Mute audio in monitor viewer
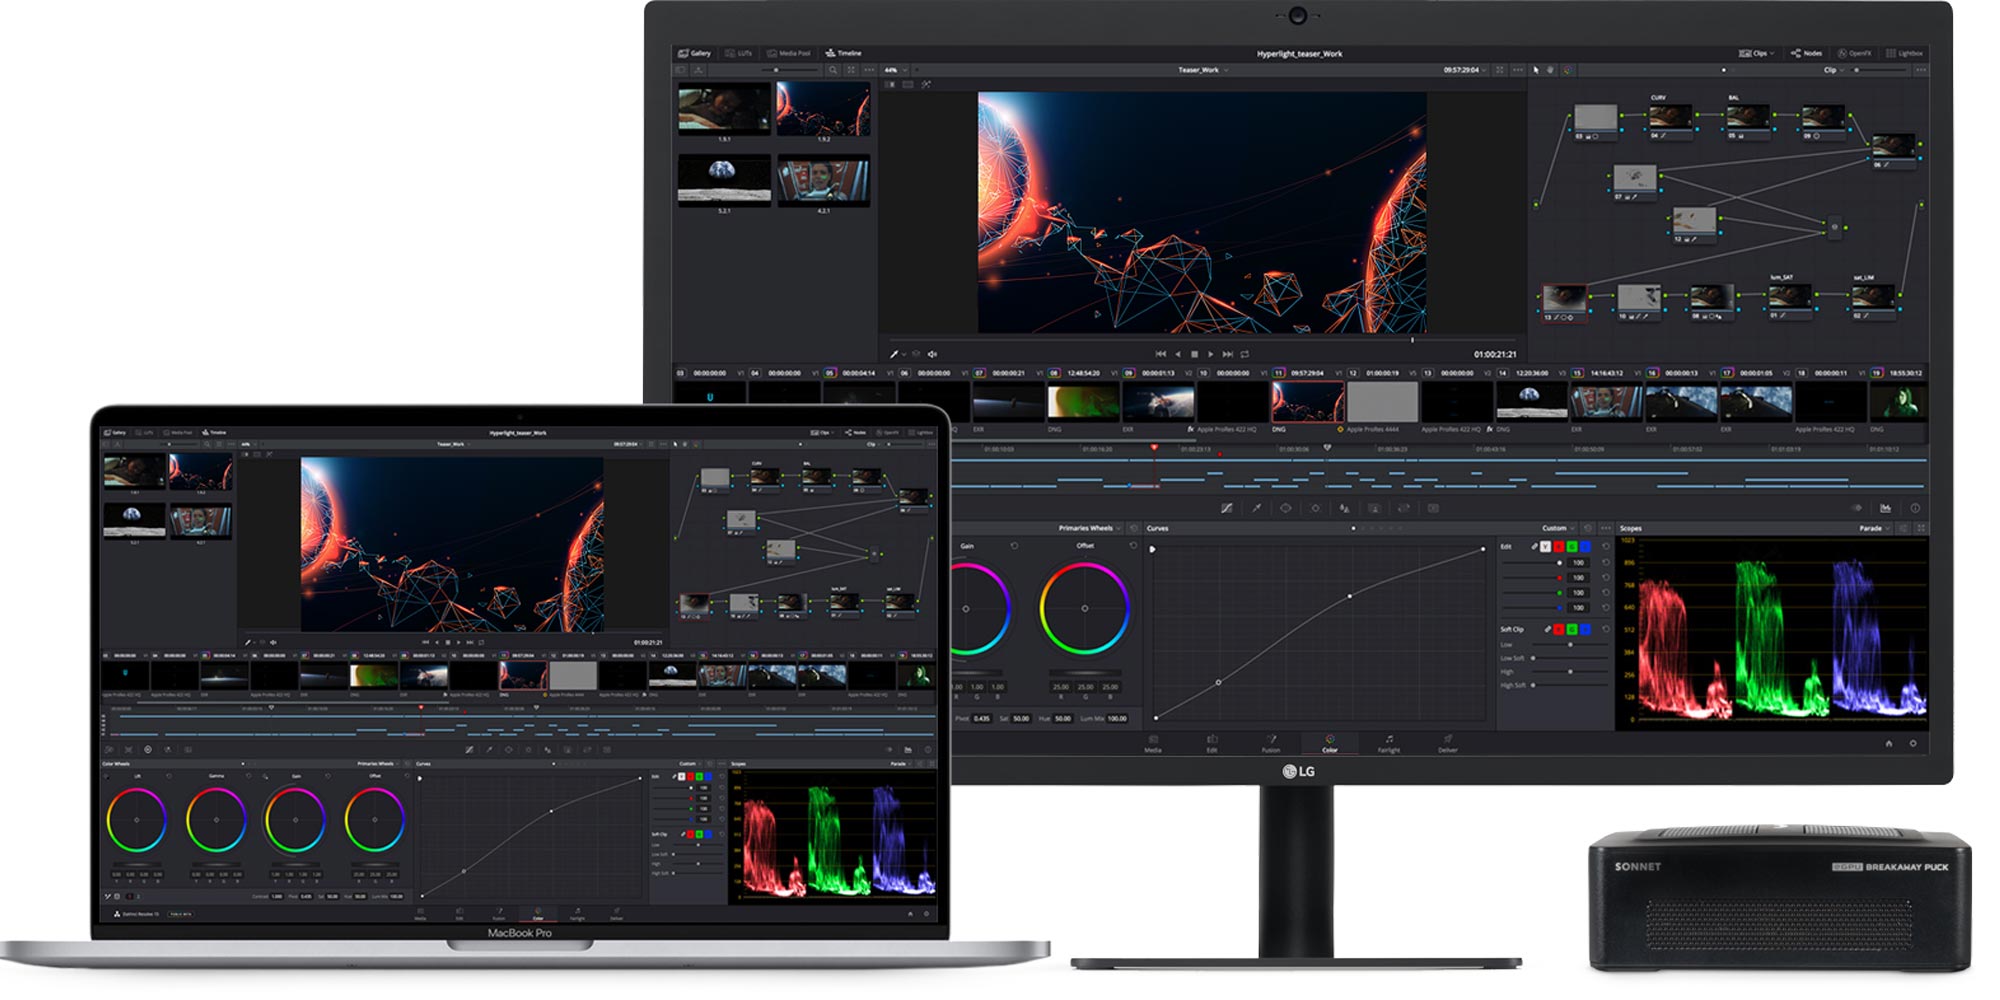The width and height of the screenshot is (2000, 1000). [932, 354]
